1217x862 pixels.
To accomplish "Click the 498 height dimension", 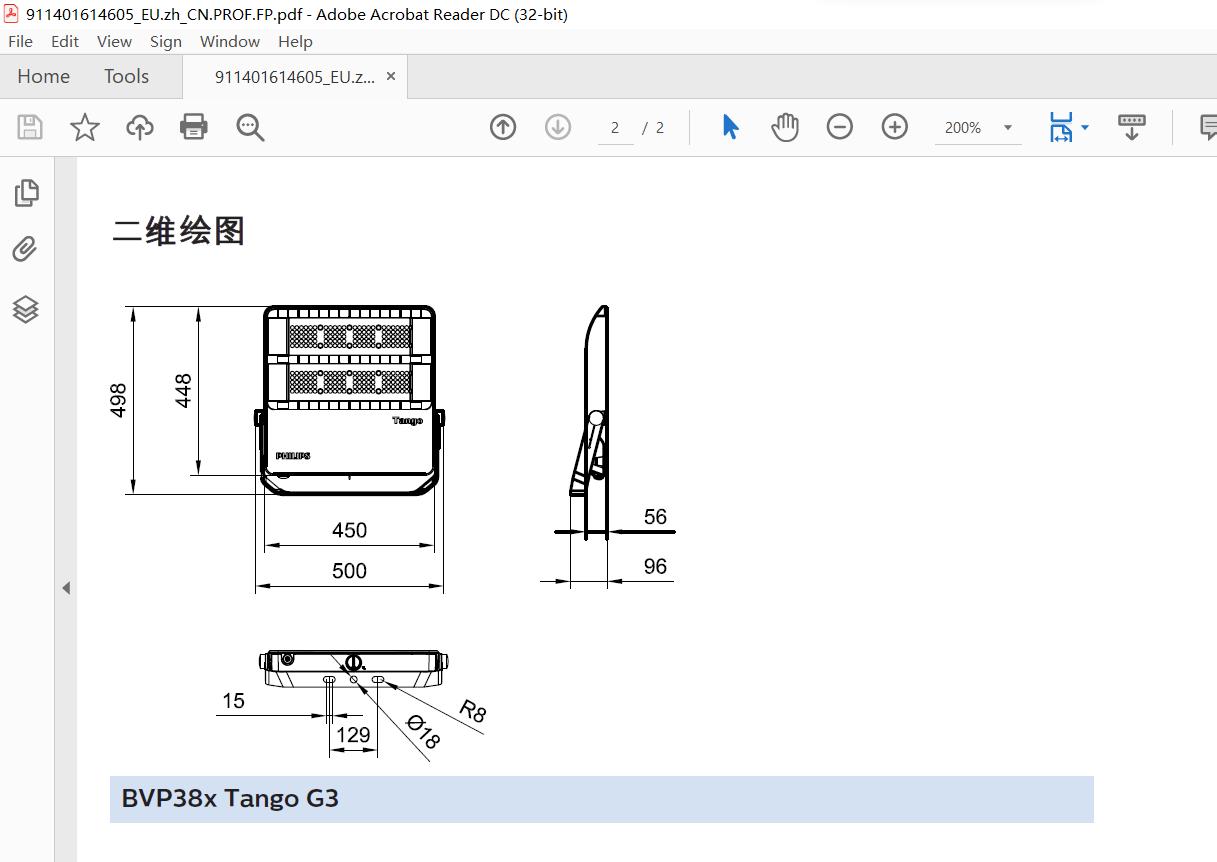I will point(118,400).
